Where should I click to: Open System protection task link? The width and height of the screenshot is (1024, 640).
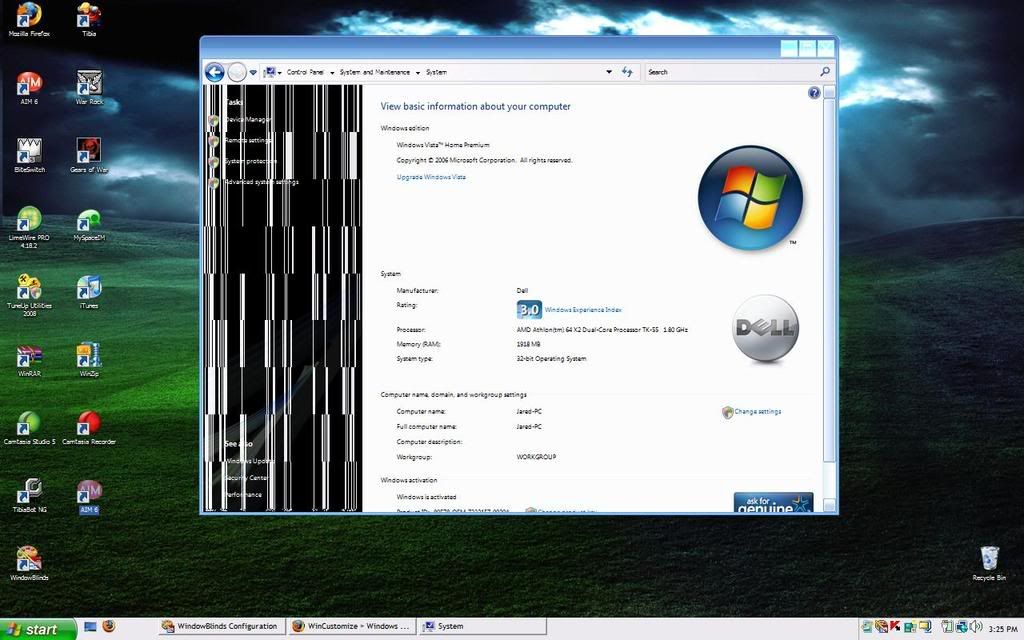pos(251,161)
